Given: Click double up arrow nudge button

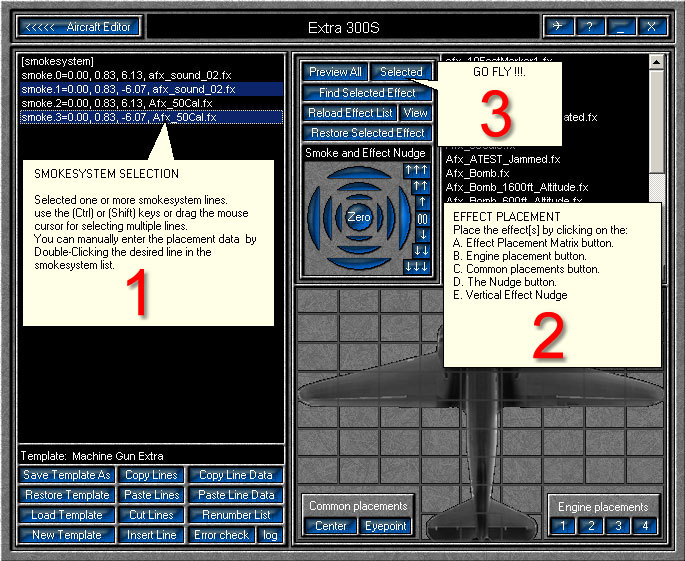Looking at the screenshot, I should pos(421,186).
